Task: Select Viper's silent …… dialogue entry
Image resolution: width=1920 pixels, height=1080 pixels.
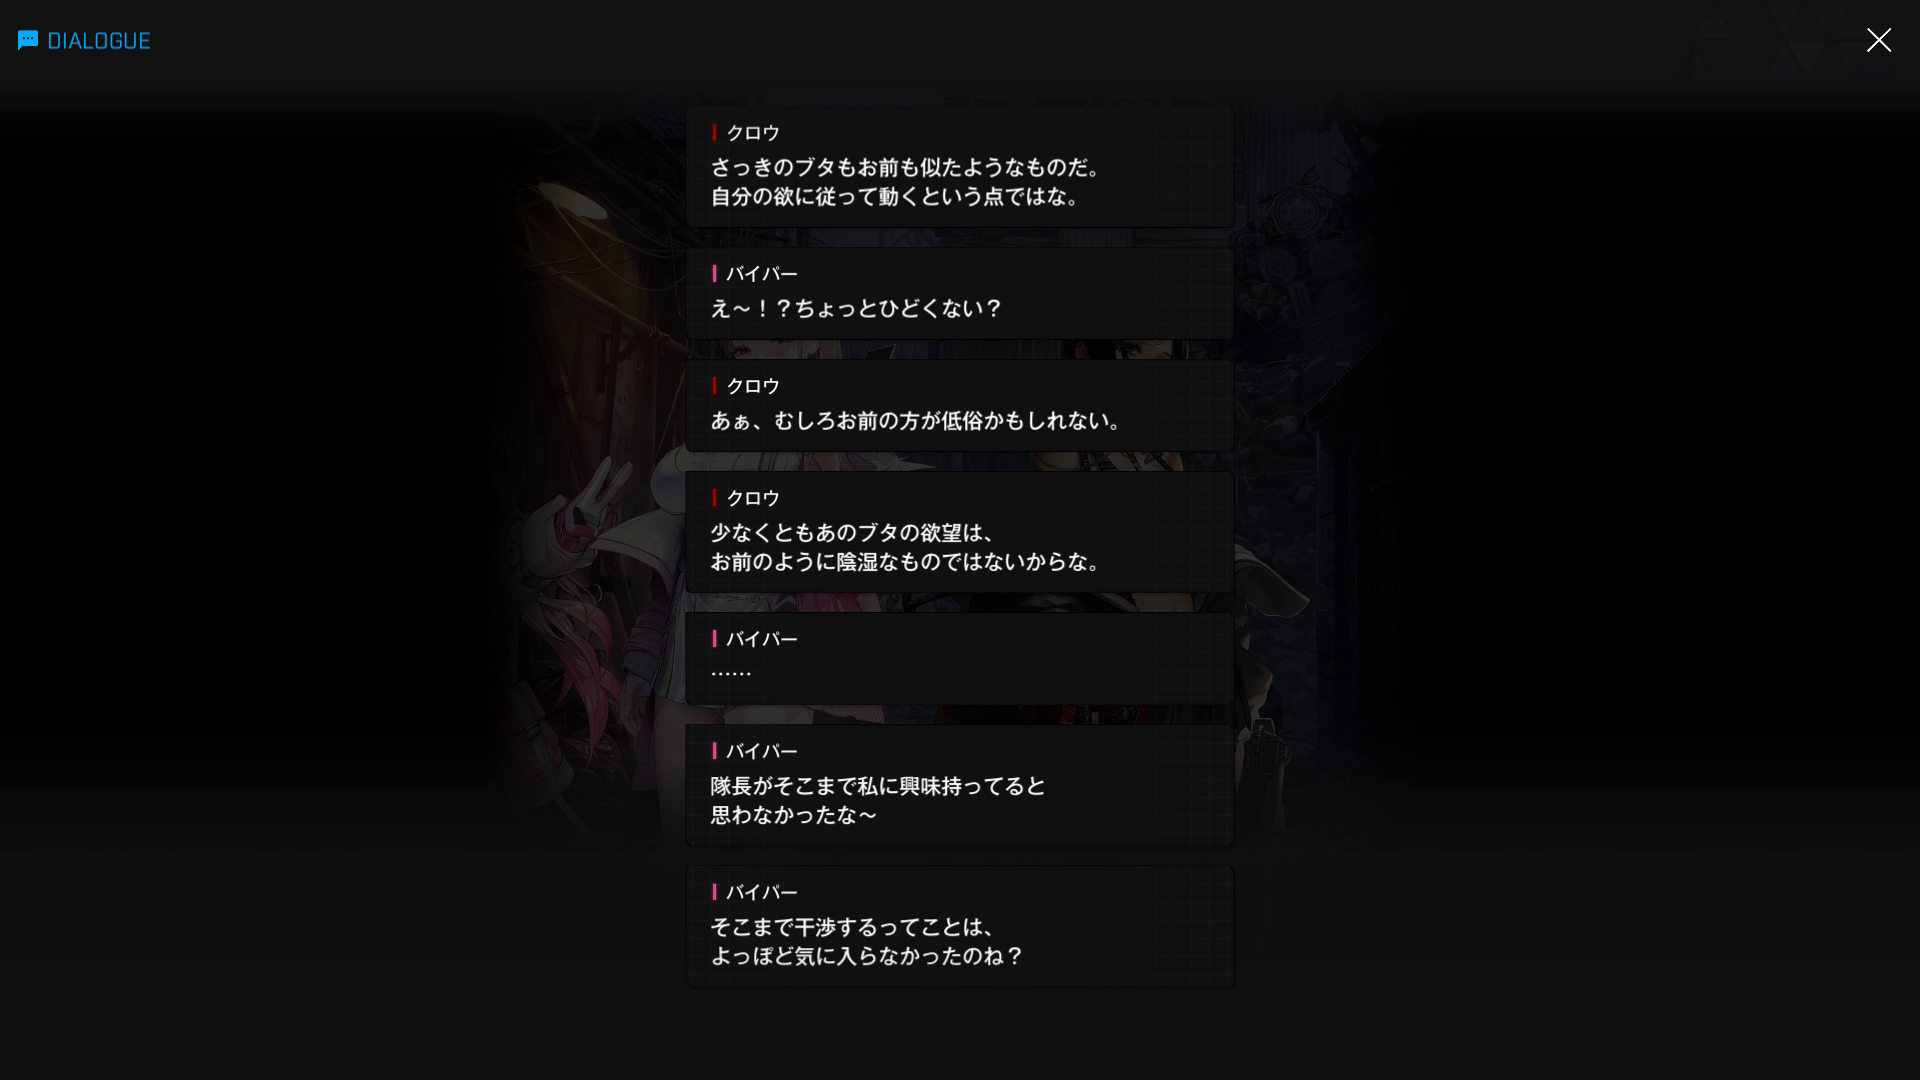Action: pos(959,658)
